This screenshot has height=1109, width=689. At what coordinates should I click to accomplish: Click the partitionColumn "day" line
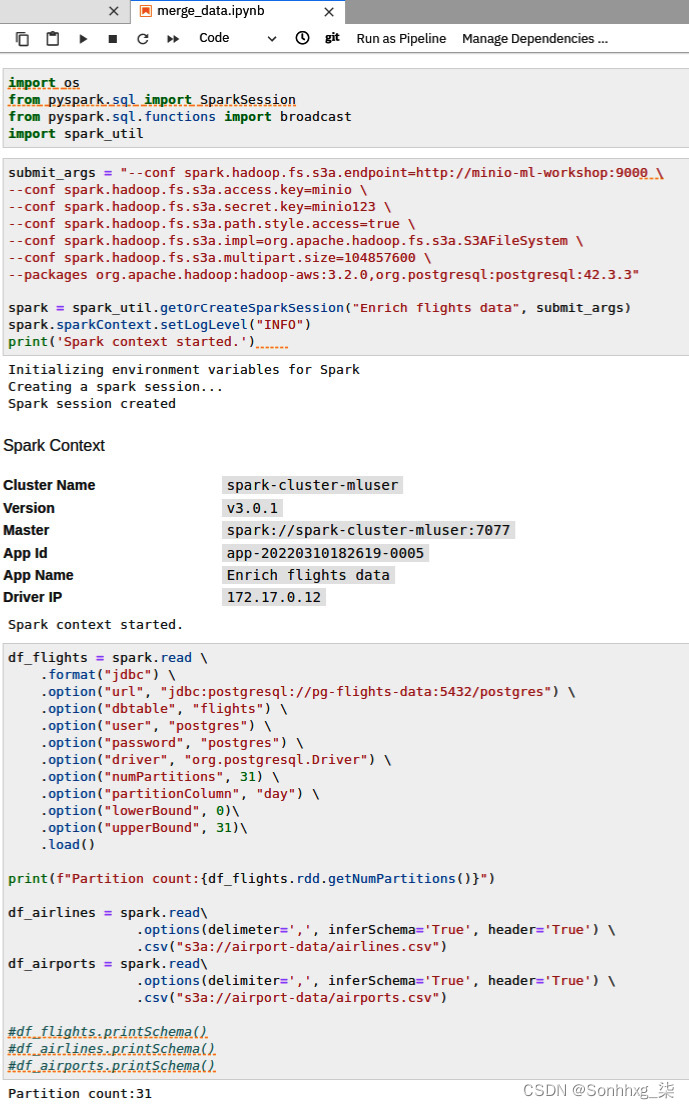(180, 794)
